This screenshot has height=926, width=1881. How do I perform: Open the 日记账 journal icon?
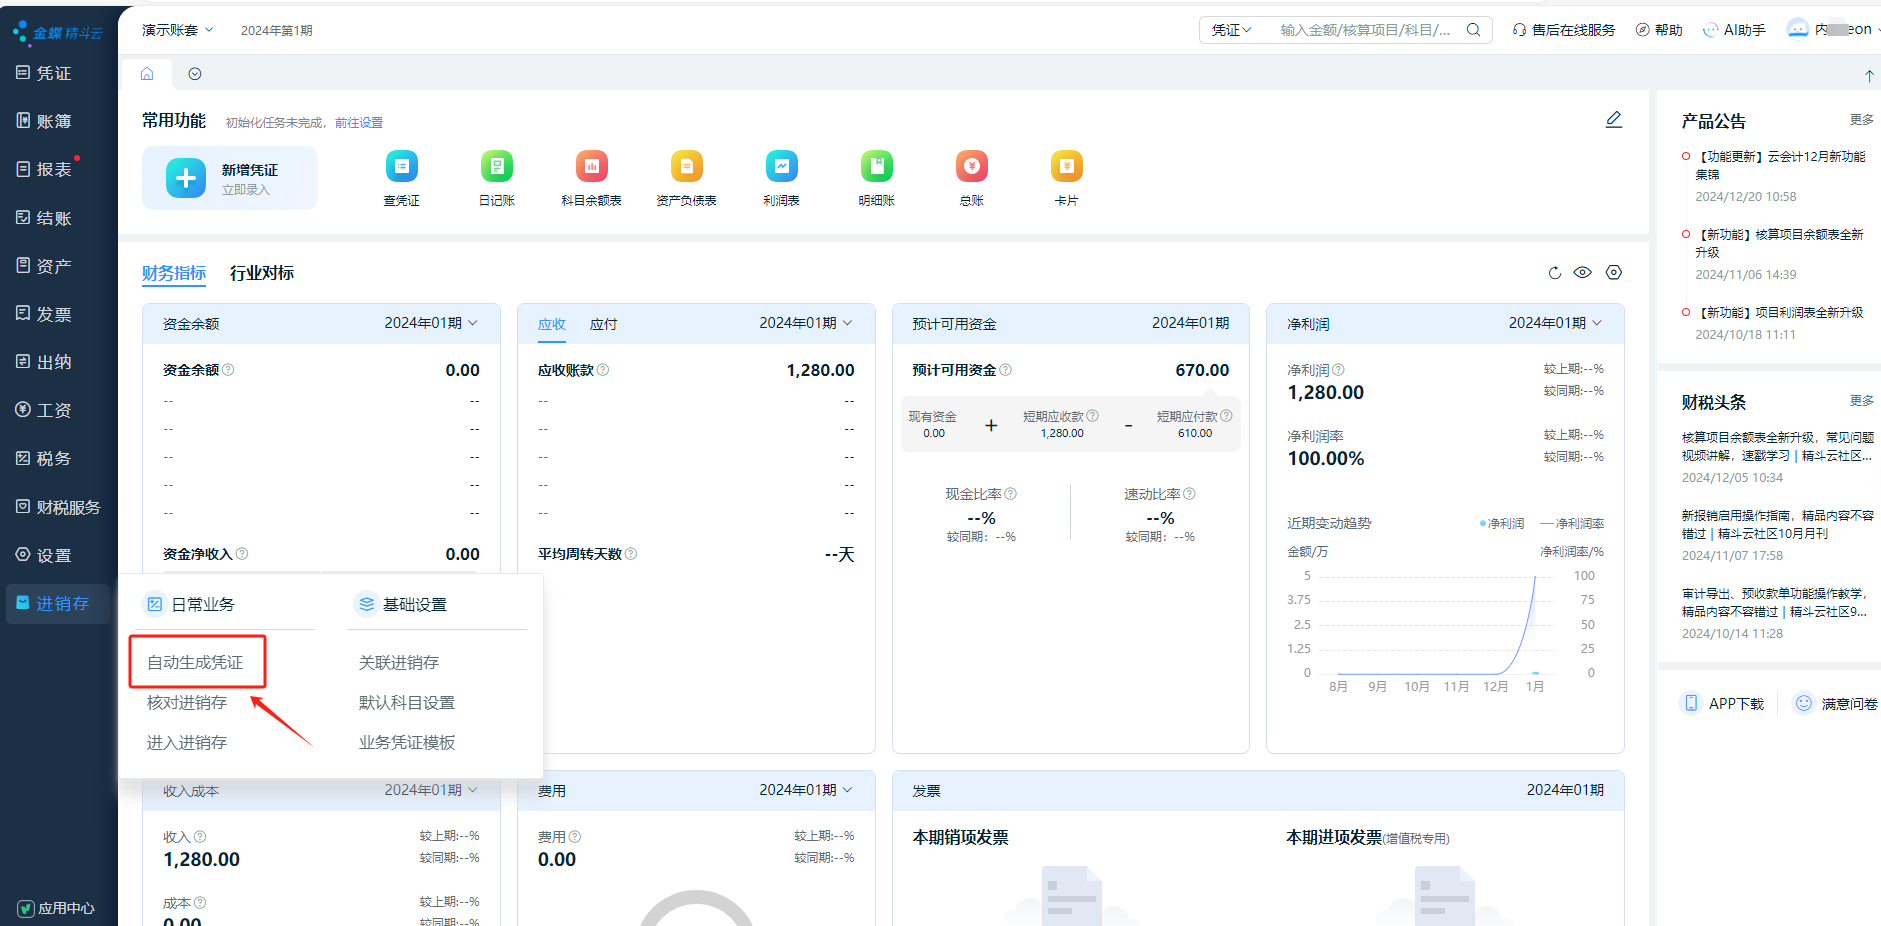coord(496,166)
